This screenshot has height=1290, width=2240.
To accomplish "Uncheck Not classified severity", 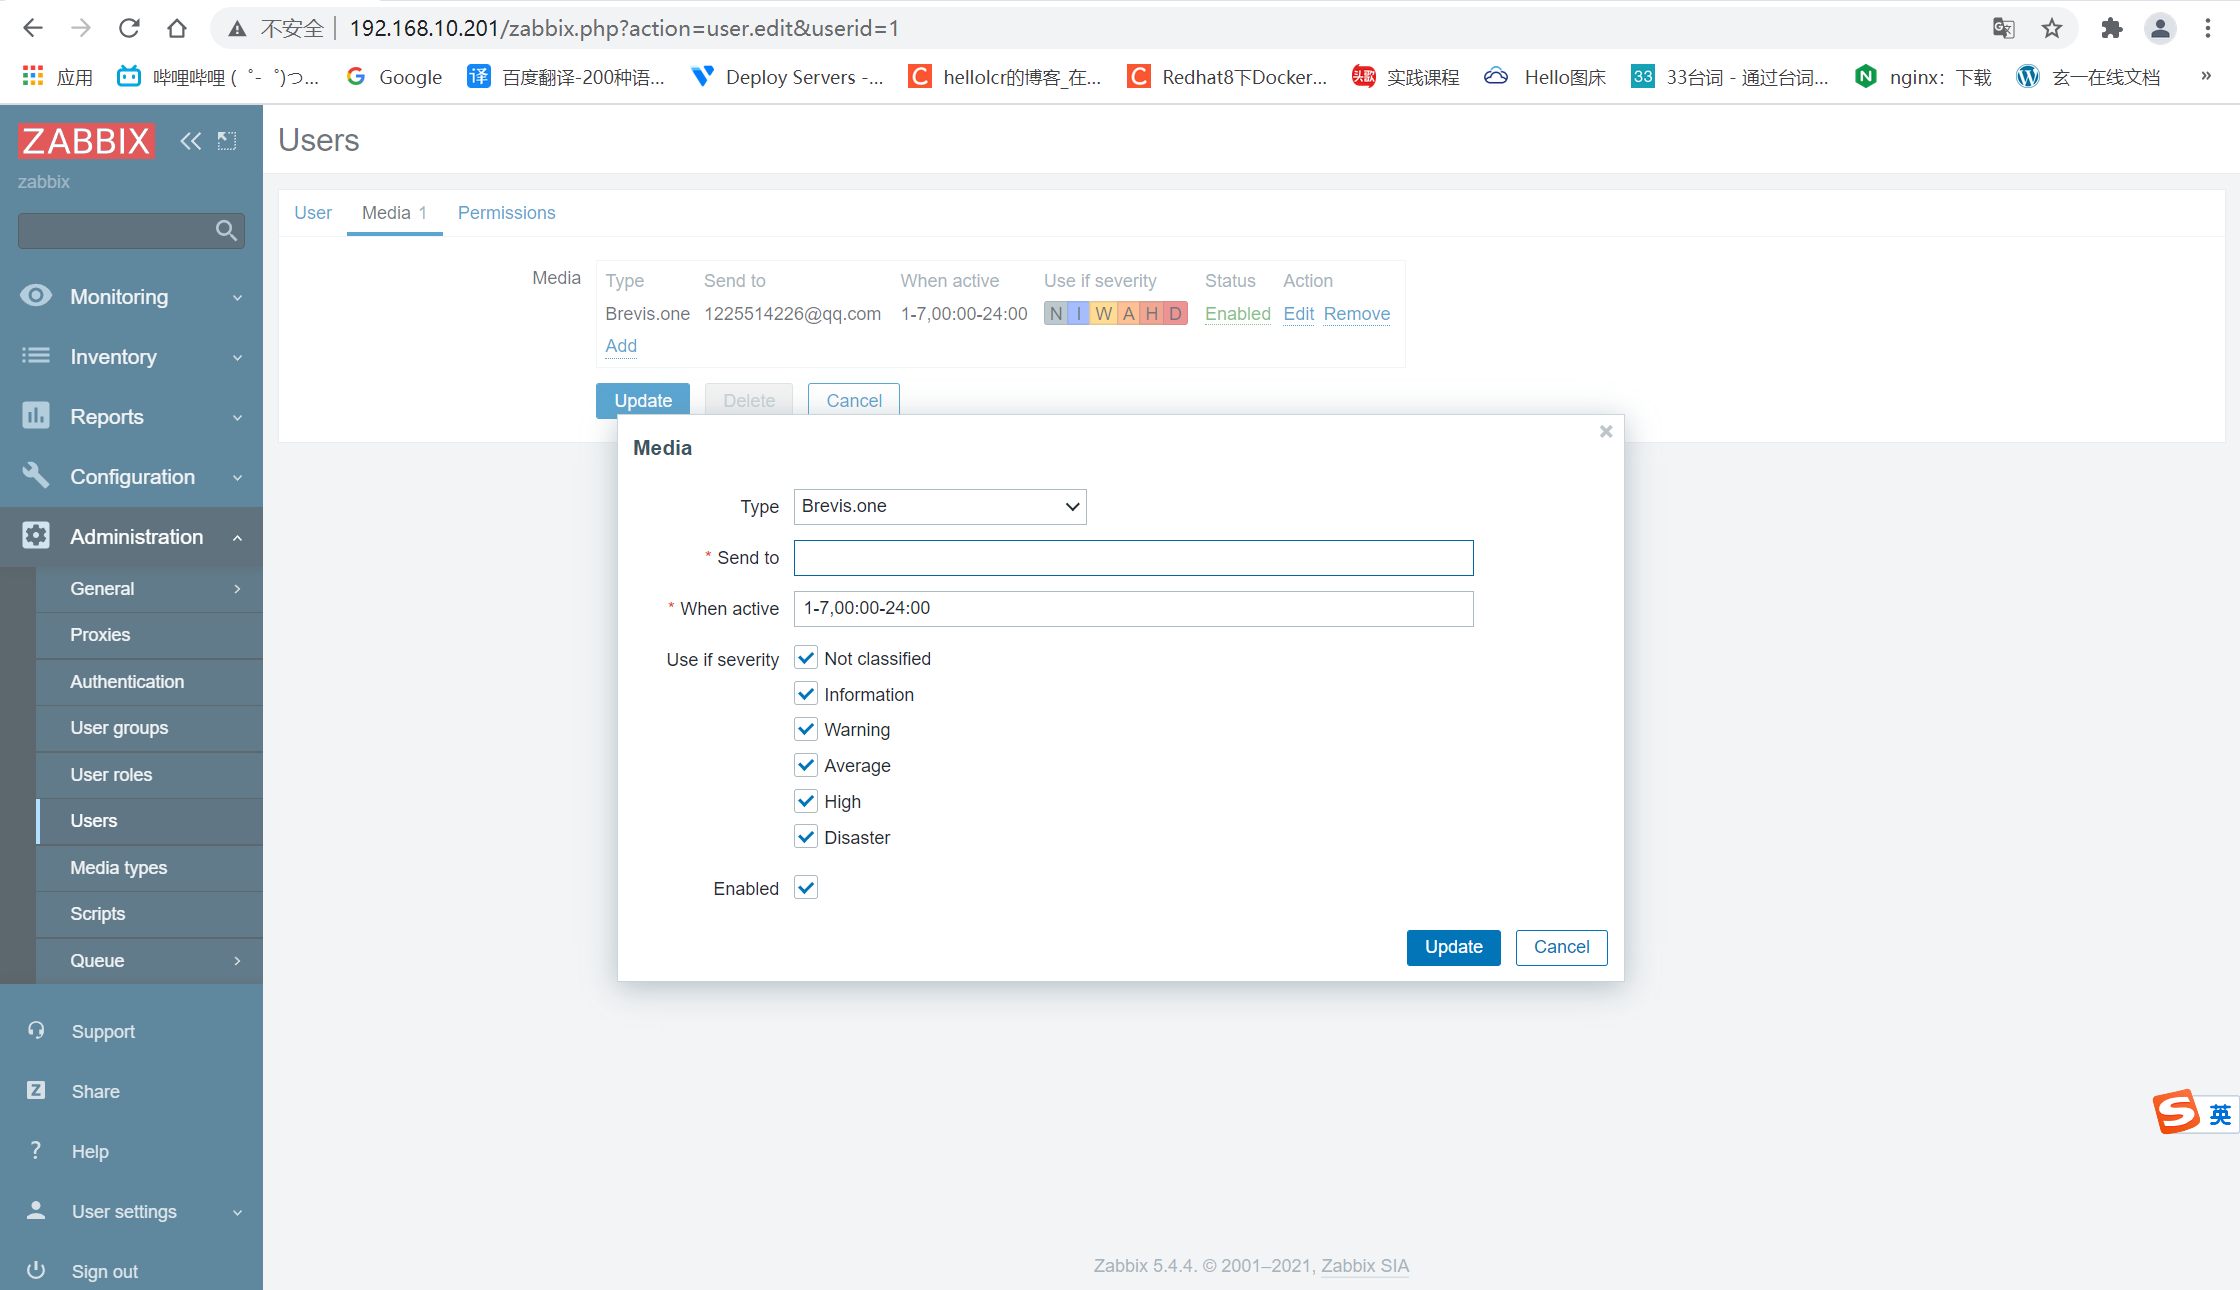I will [806, 658].
